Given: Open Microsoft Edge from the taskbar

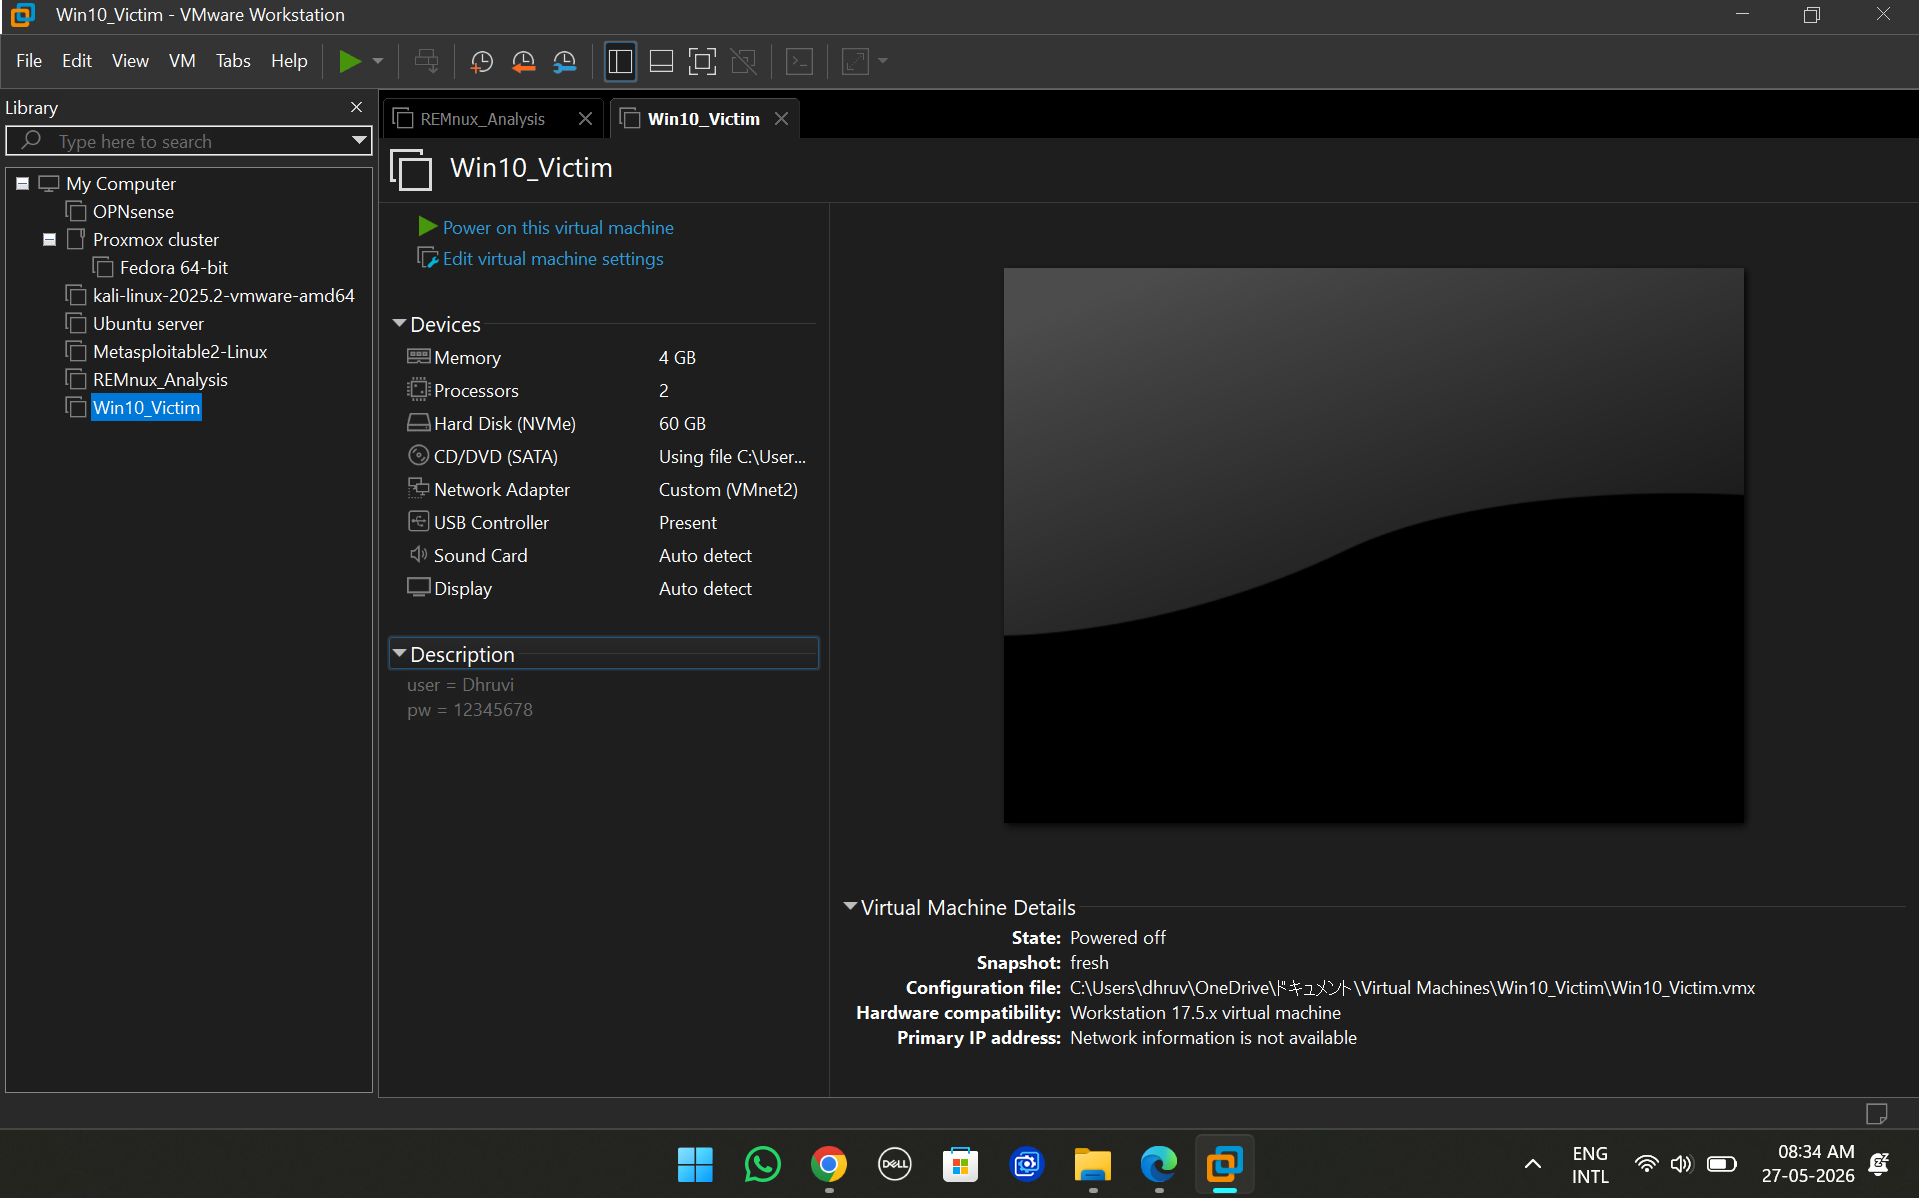Looking at the screenshot, I should click(x=1158, y=1165).
